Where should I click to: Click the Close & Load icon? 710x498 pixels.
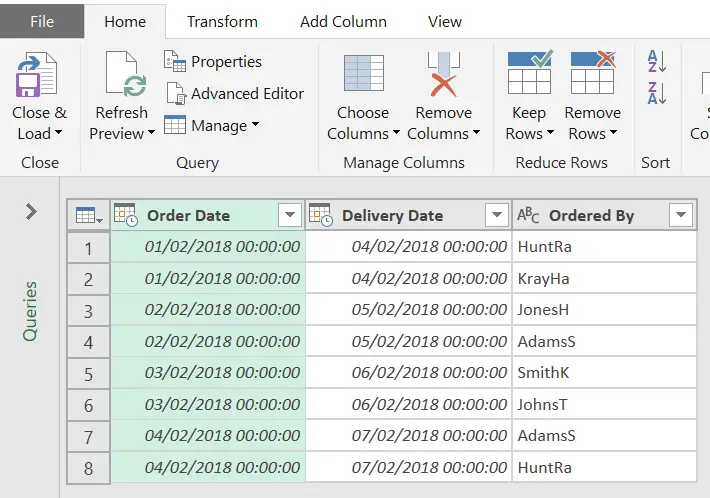tap(36, 75)
